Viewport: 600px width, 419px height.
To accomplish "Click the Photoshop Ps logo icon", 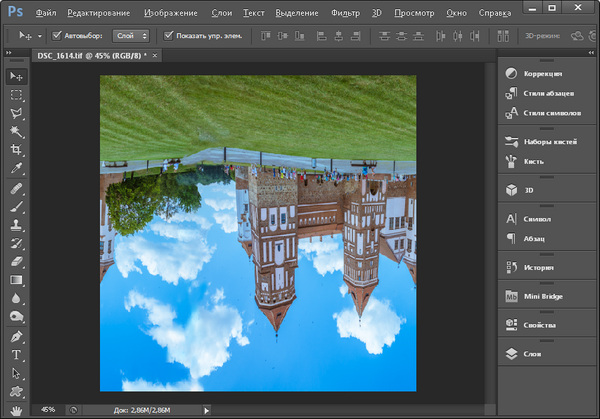I will 16,12.
